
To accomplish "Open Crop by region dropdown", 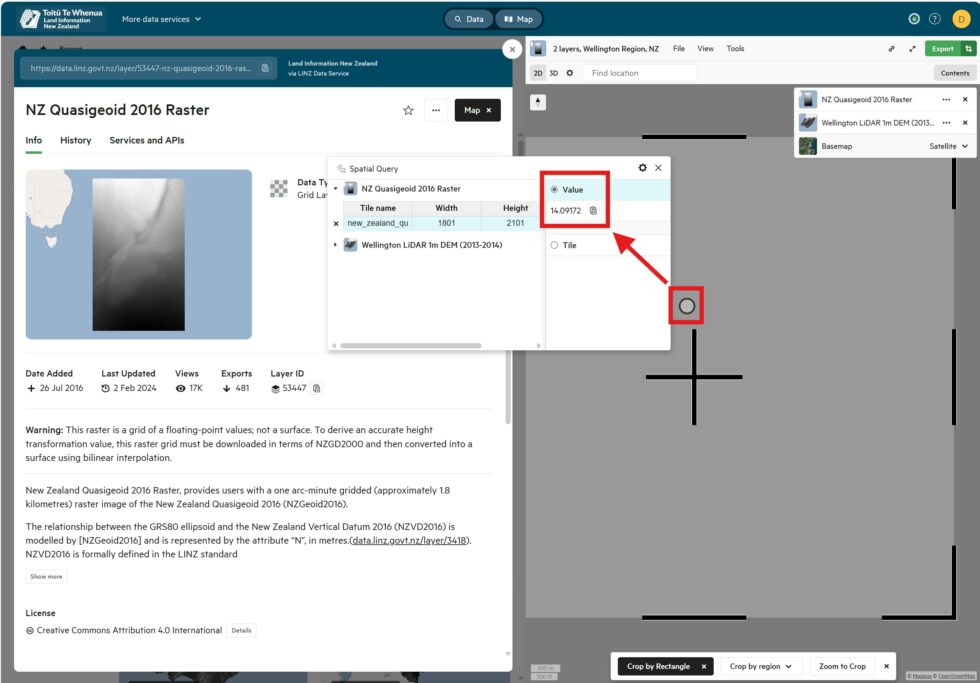I will tap(761, 666).
